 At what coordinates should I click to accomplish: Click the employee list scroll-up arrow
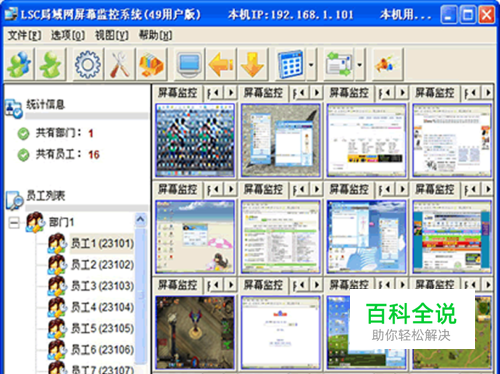140,219
